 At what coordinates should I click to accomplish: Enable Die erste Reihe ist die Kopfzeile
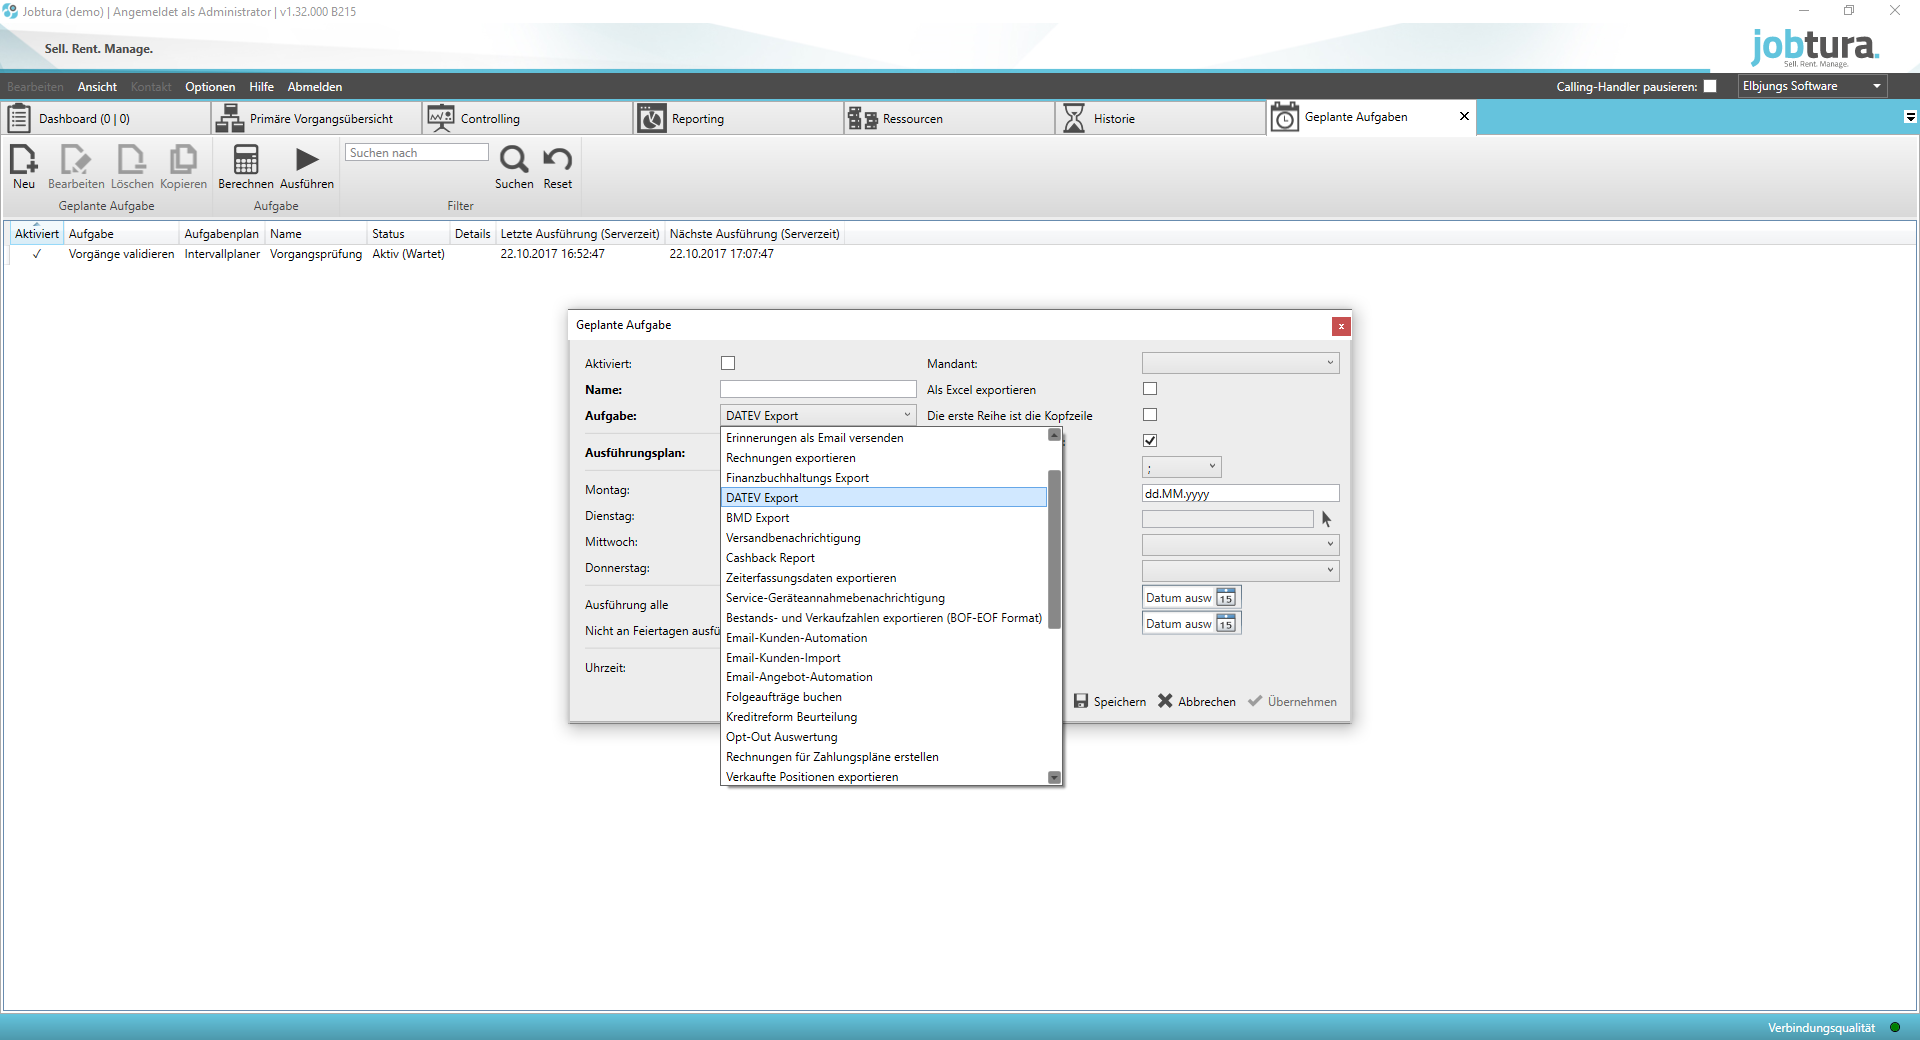tap(1150, 415)
